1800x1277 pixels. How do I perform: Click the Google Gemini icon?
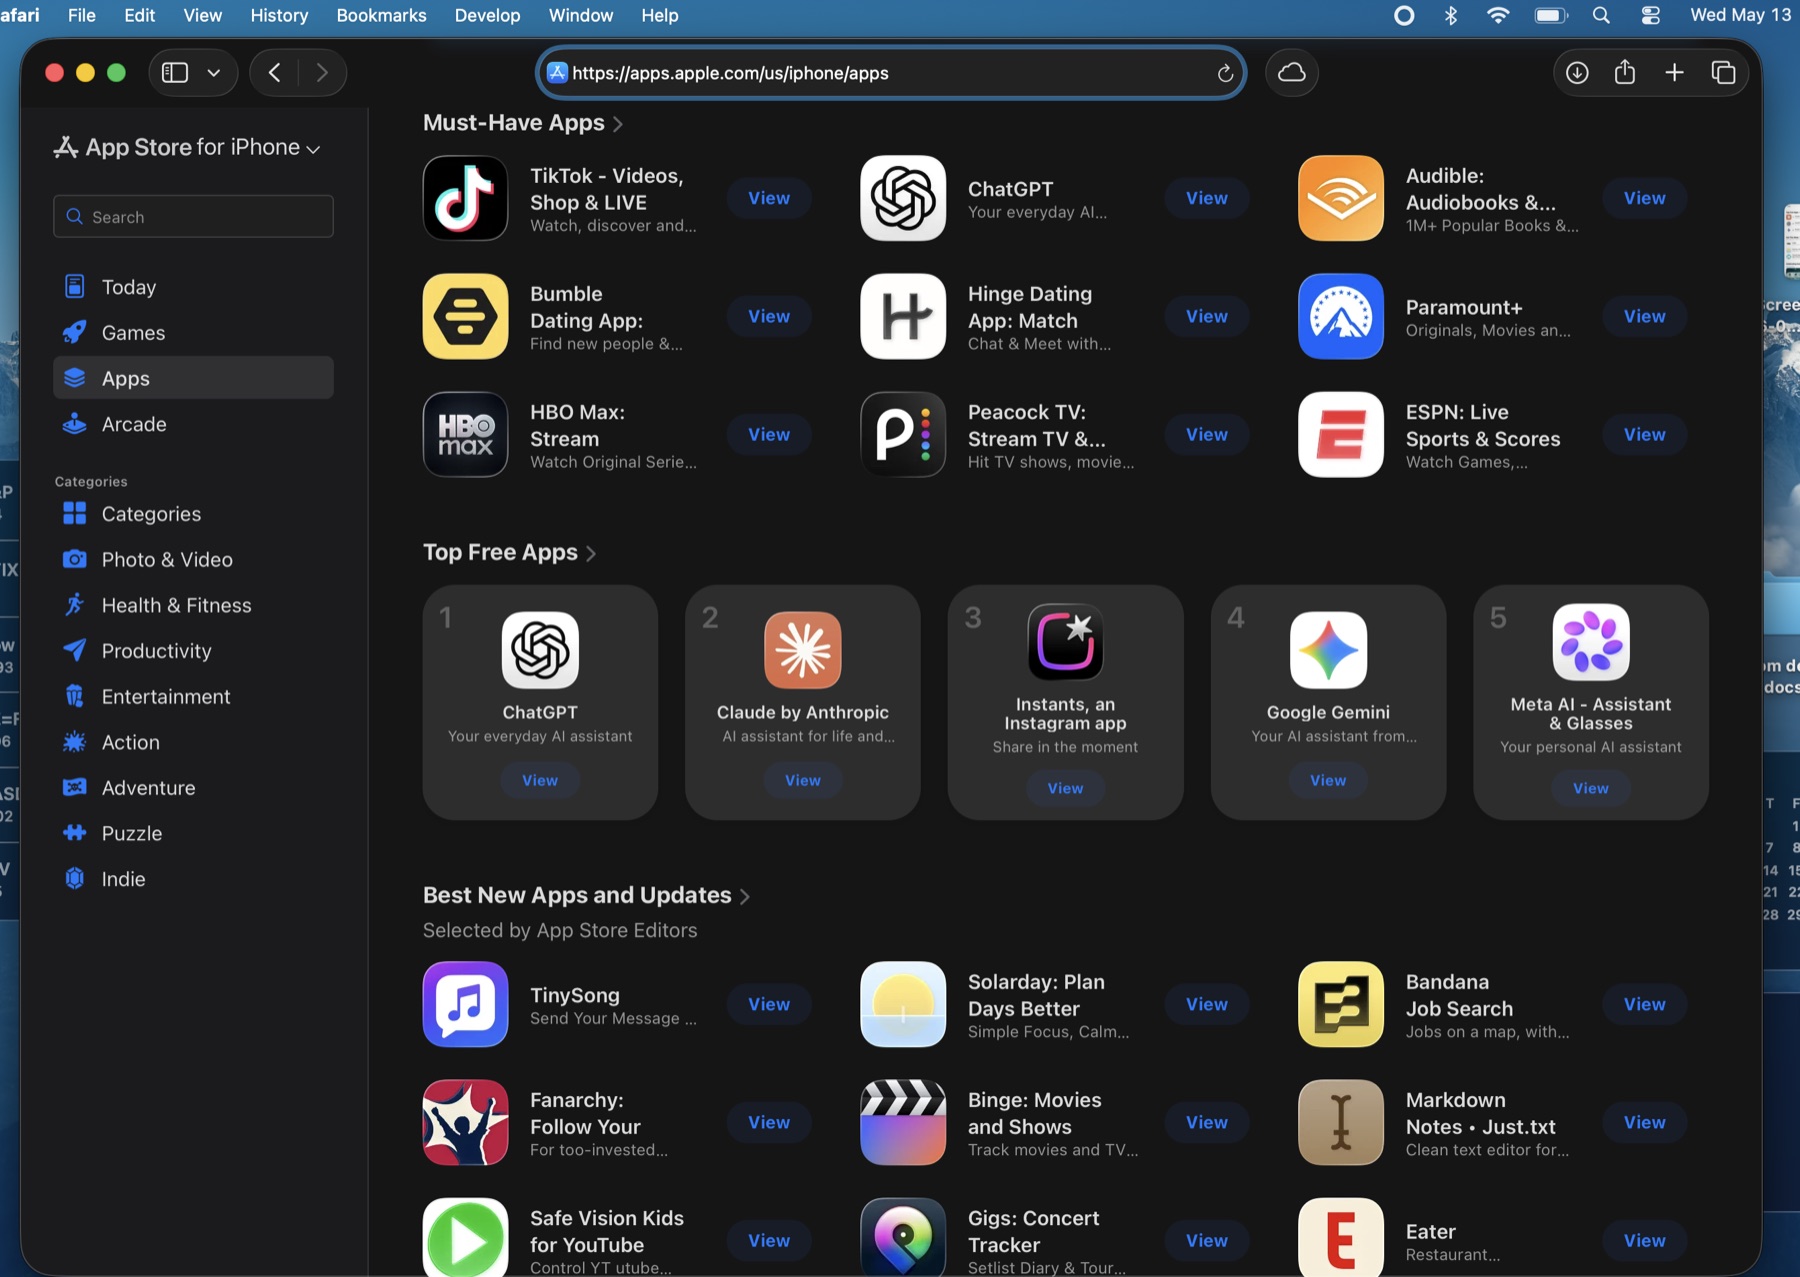1329,650
